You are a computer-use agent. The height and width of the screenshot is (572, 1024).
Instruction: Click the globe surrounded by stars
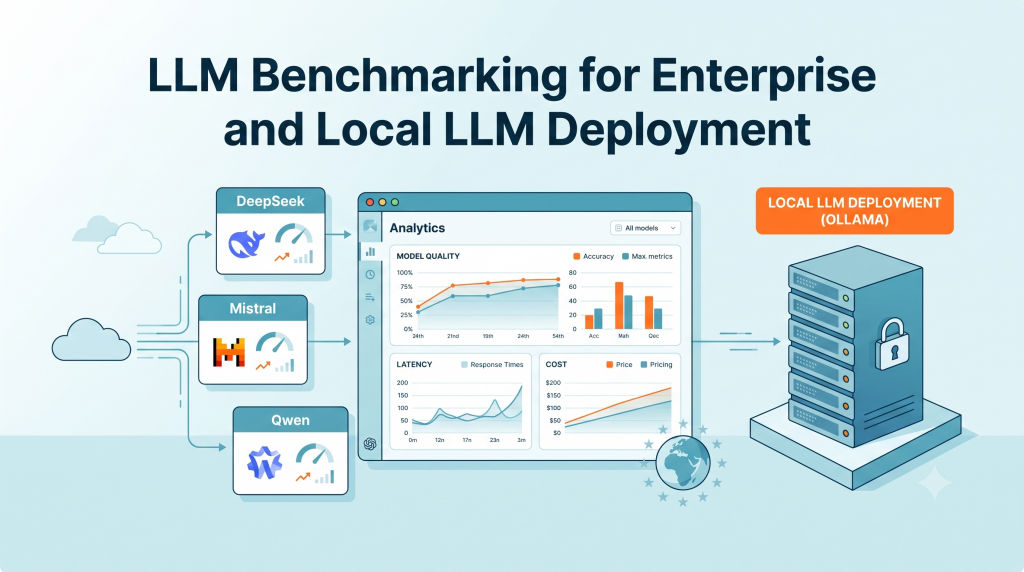[x=683, y=463]
